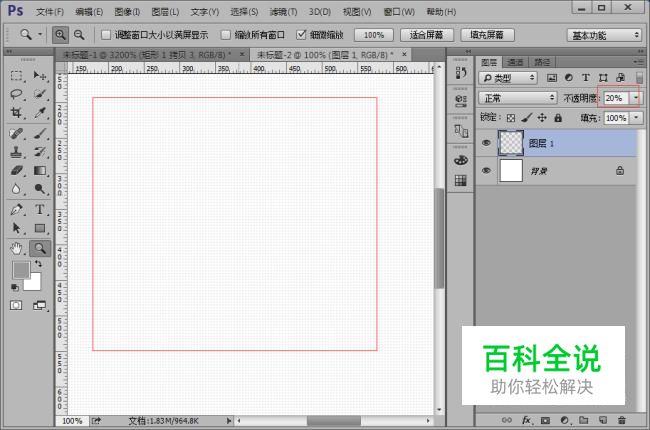Select the Rectangular Marquee tool
Screen dimensions: 650x430
coord(16,75)
